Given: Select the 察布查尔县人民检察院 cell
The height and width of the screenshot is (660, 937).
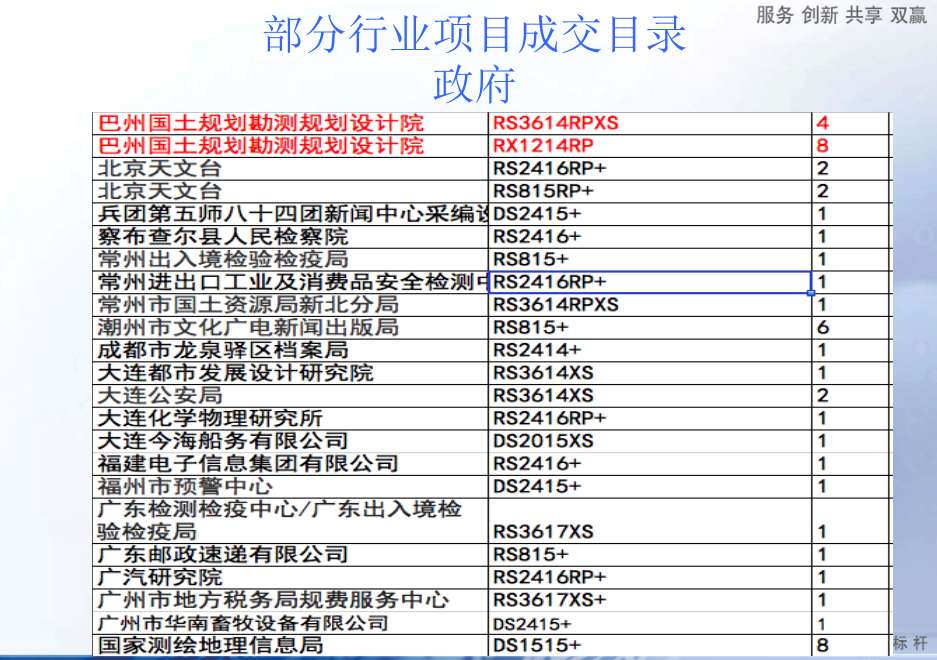Looking at the screenshot, I should coord(290,237).
